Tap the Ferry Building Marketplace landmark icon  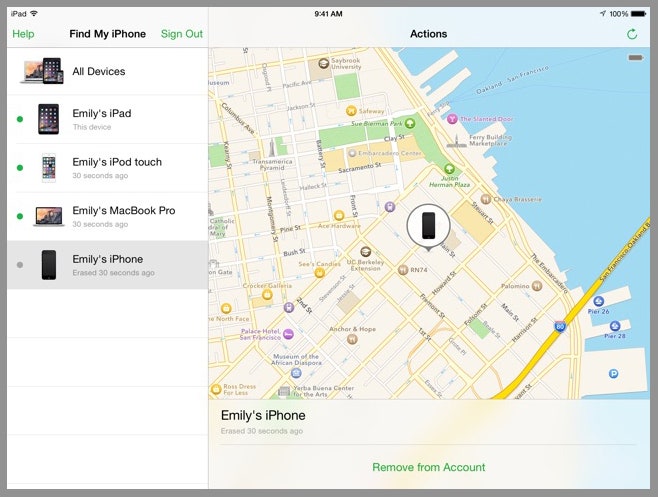pyautogui.click(x=457, y=141)
